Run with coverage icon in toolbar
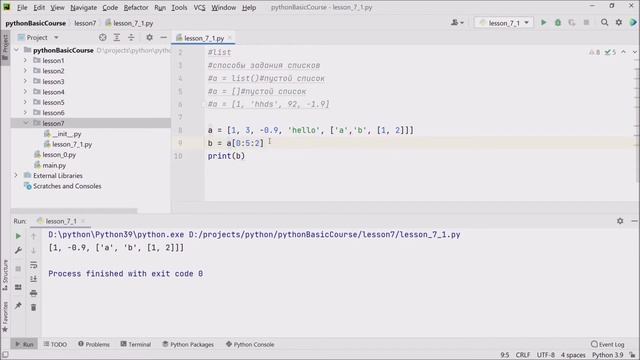This screenshot has height=360, width=640. tap(572, 23)
